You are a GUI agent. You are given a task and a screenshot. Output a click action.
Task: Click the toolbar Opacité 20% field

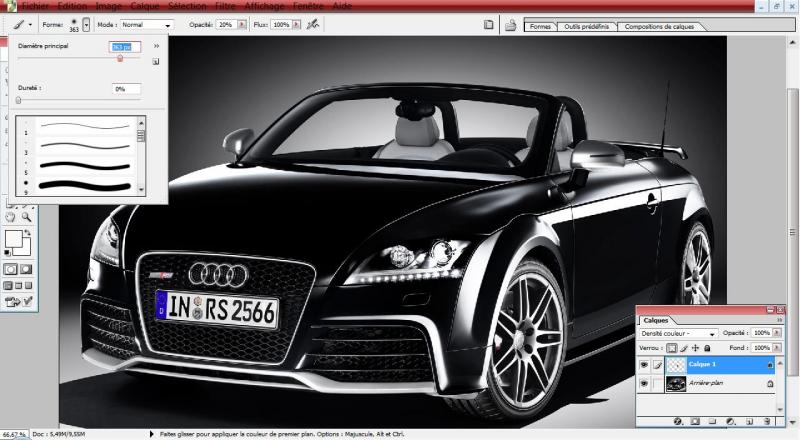pyautogui.click(x=227, y=25)
